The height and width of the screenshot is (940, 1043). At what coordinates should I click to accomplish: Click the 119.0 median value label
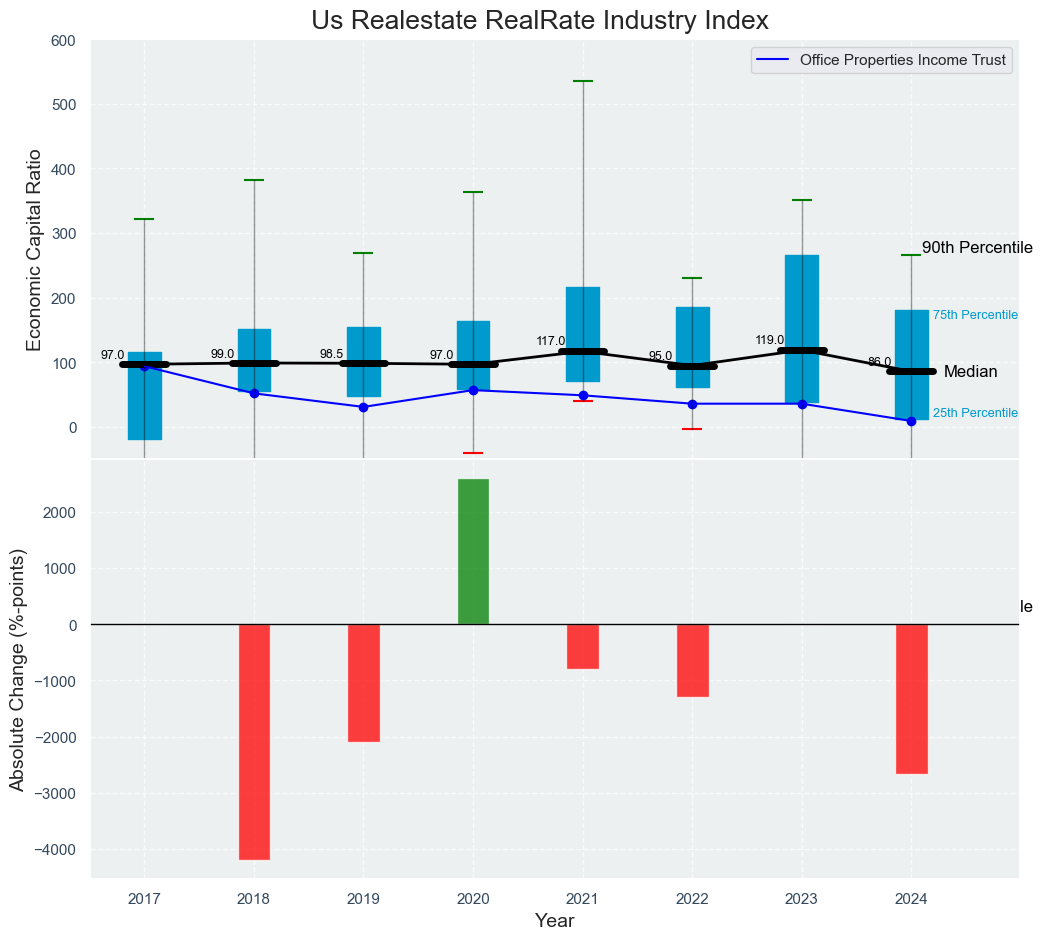coord(769,340)
